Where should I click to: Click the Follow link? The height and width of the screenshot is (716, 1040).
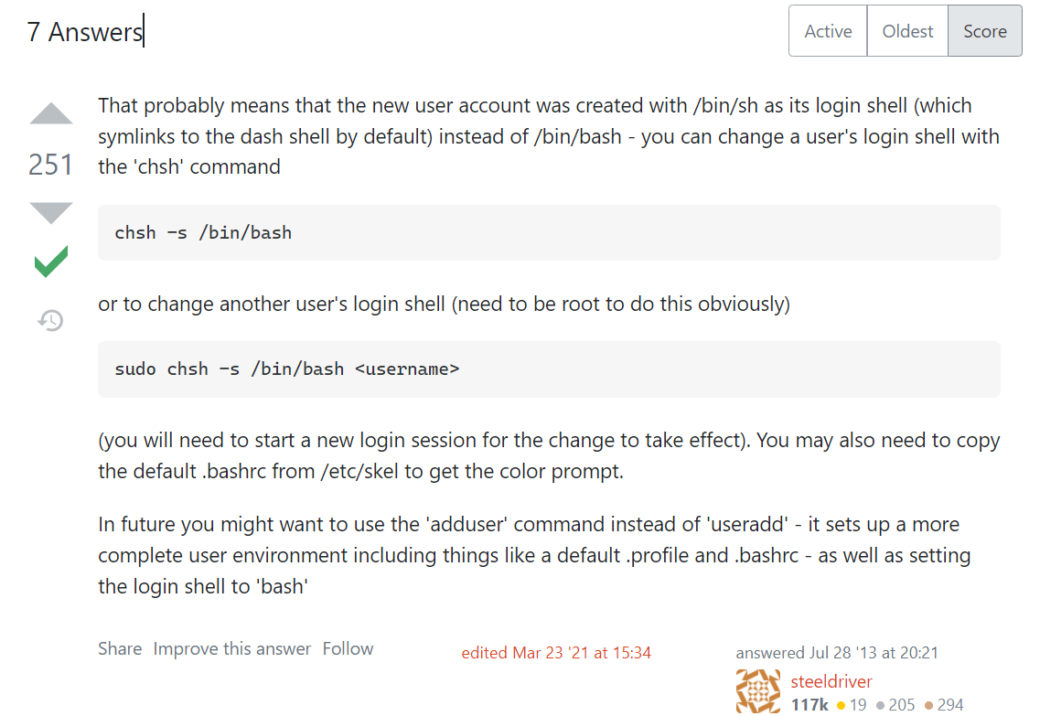[348, 648]
